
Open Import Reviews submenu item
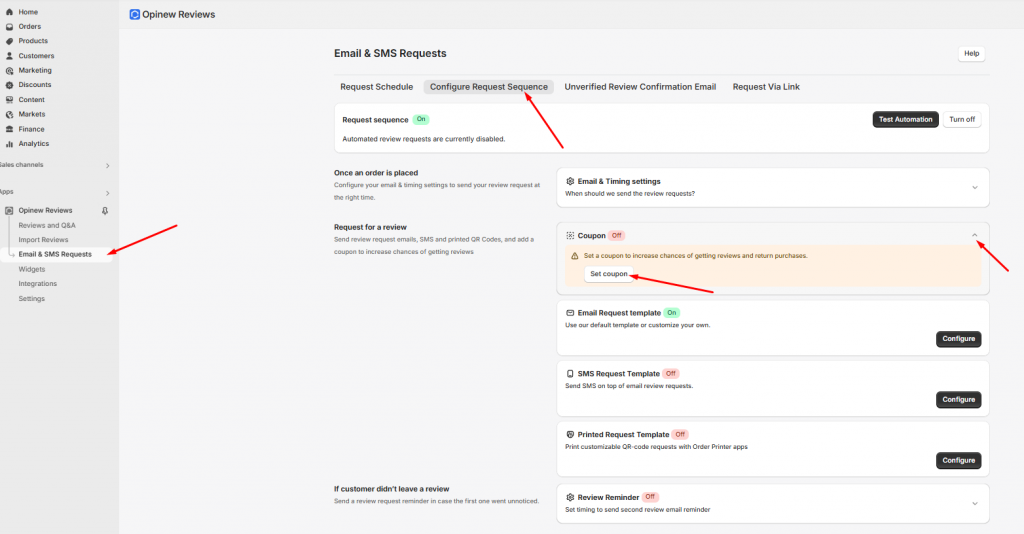43,240
